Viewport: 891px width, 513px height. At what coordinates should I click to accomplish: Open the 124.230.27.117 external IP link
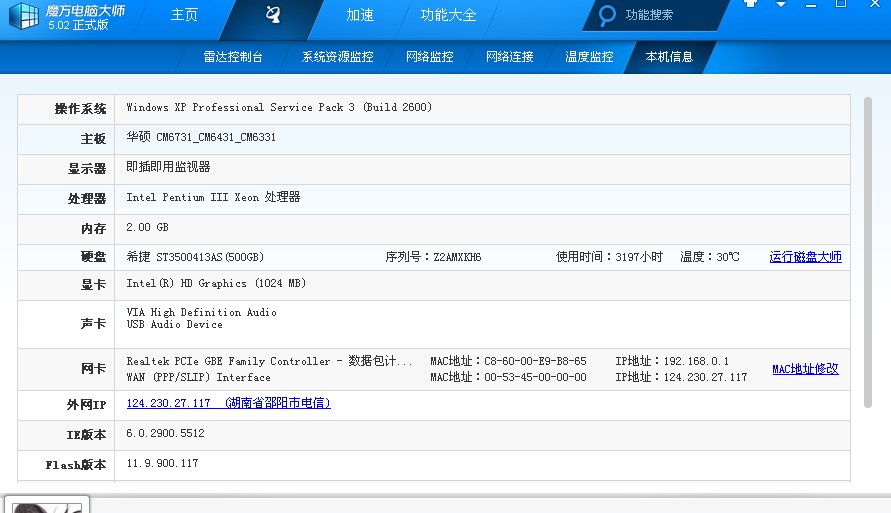click(x=228, y=403)
